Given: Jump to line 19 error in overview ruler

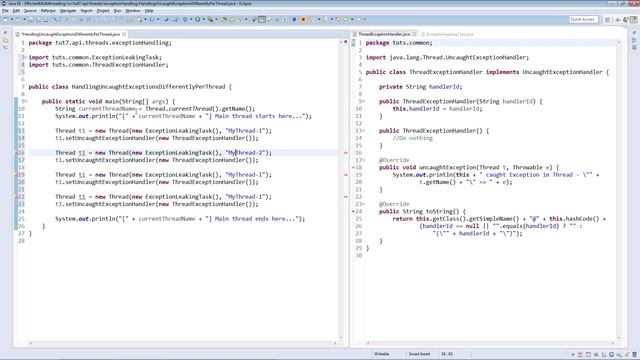Looking at the screenshot, I should click(345, 175).
